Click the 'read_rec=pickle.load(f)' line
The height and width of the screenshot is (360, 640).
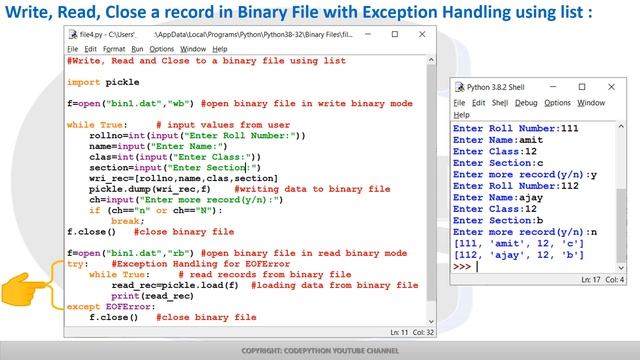tap(264, 285)
